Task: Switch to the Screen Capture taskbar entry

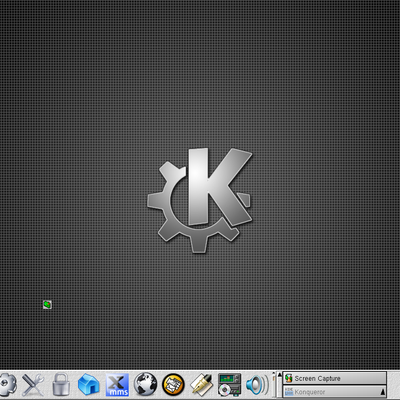Action: tap(335, 378)
